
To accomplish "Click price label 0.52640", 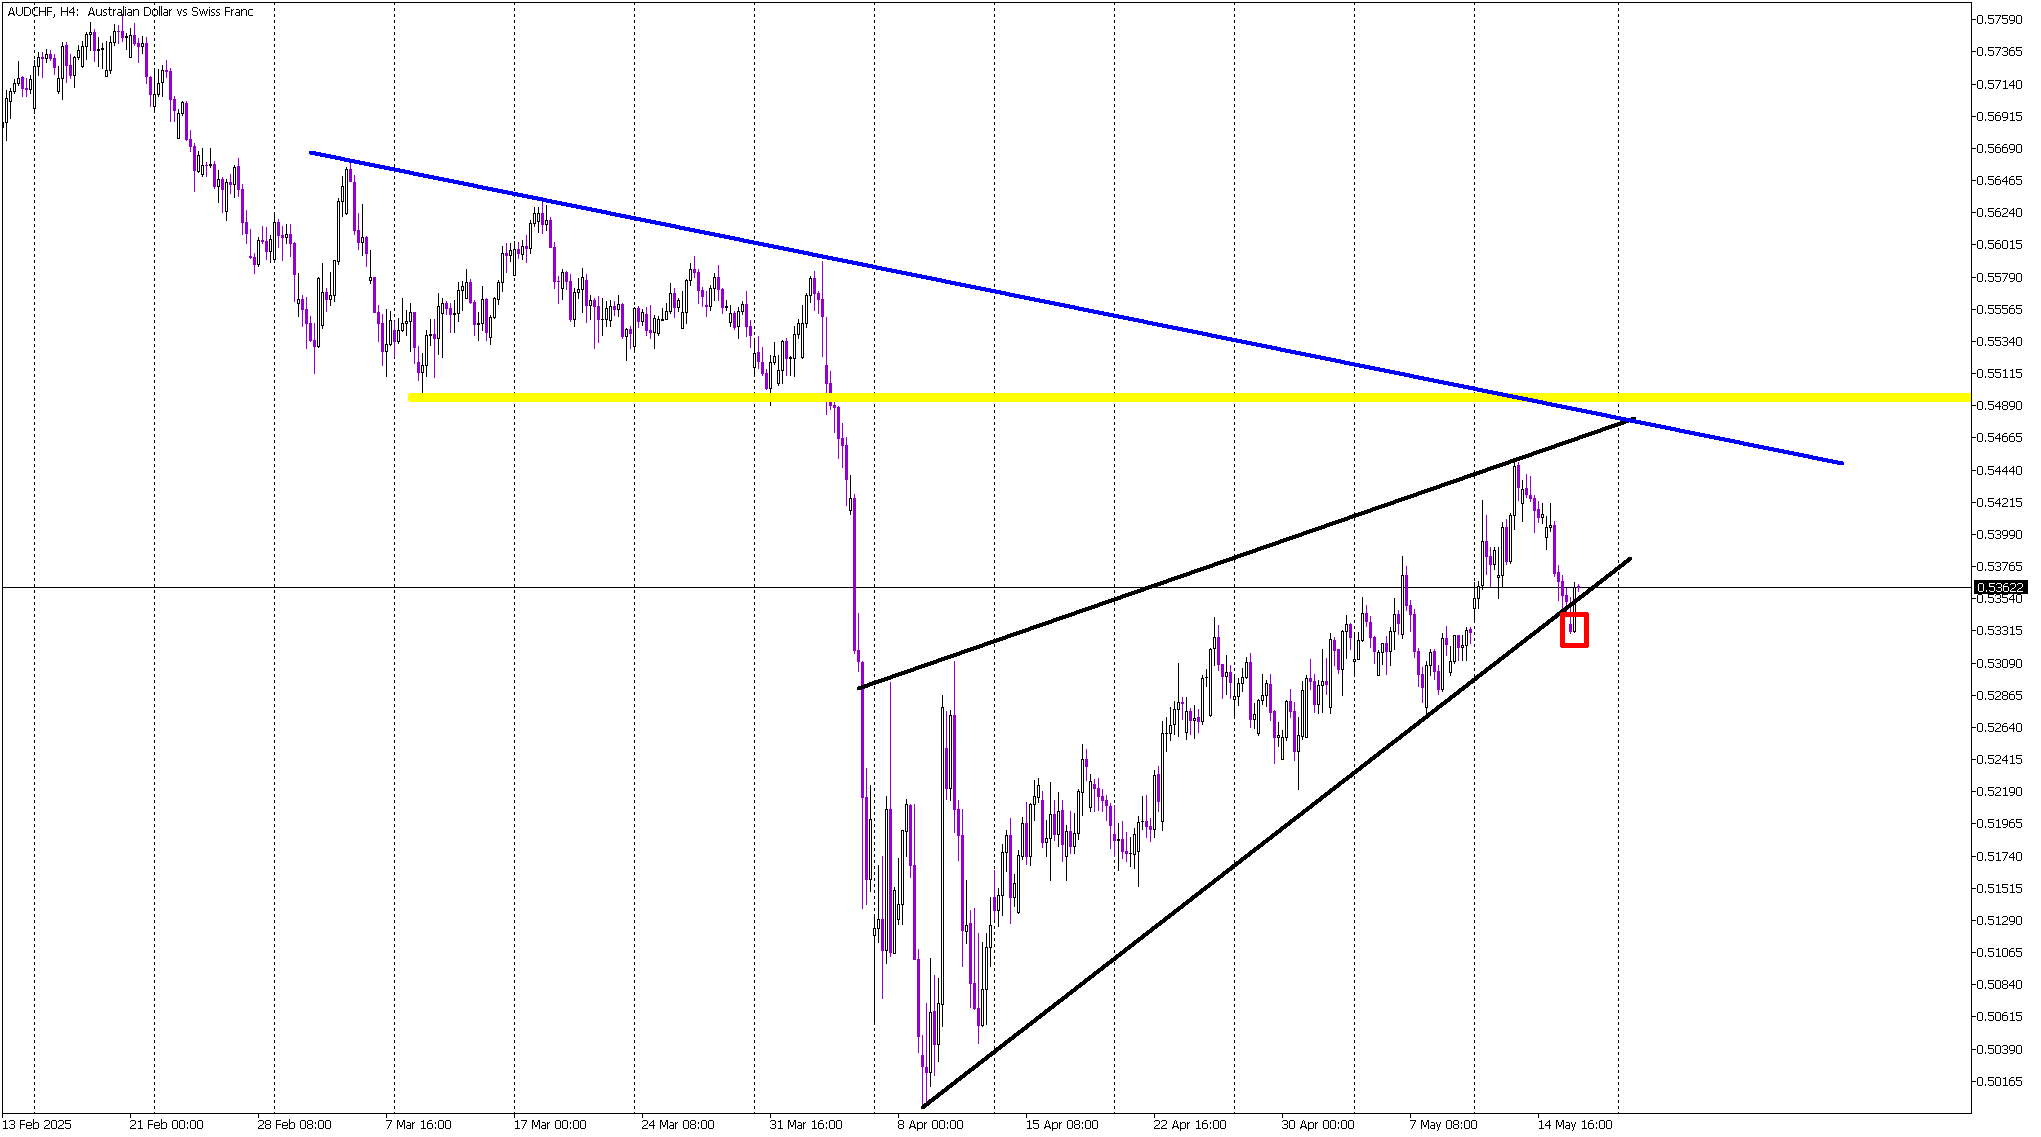I will pos(2000,728).
